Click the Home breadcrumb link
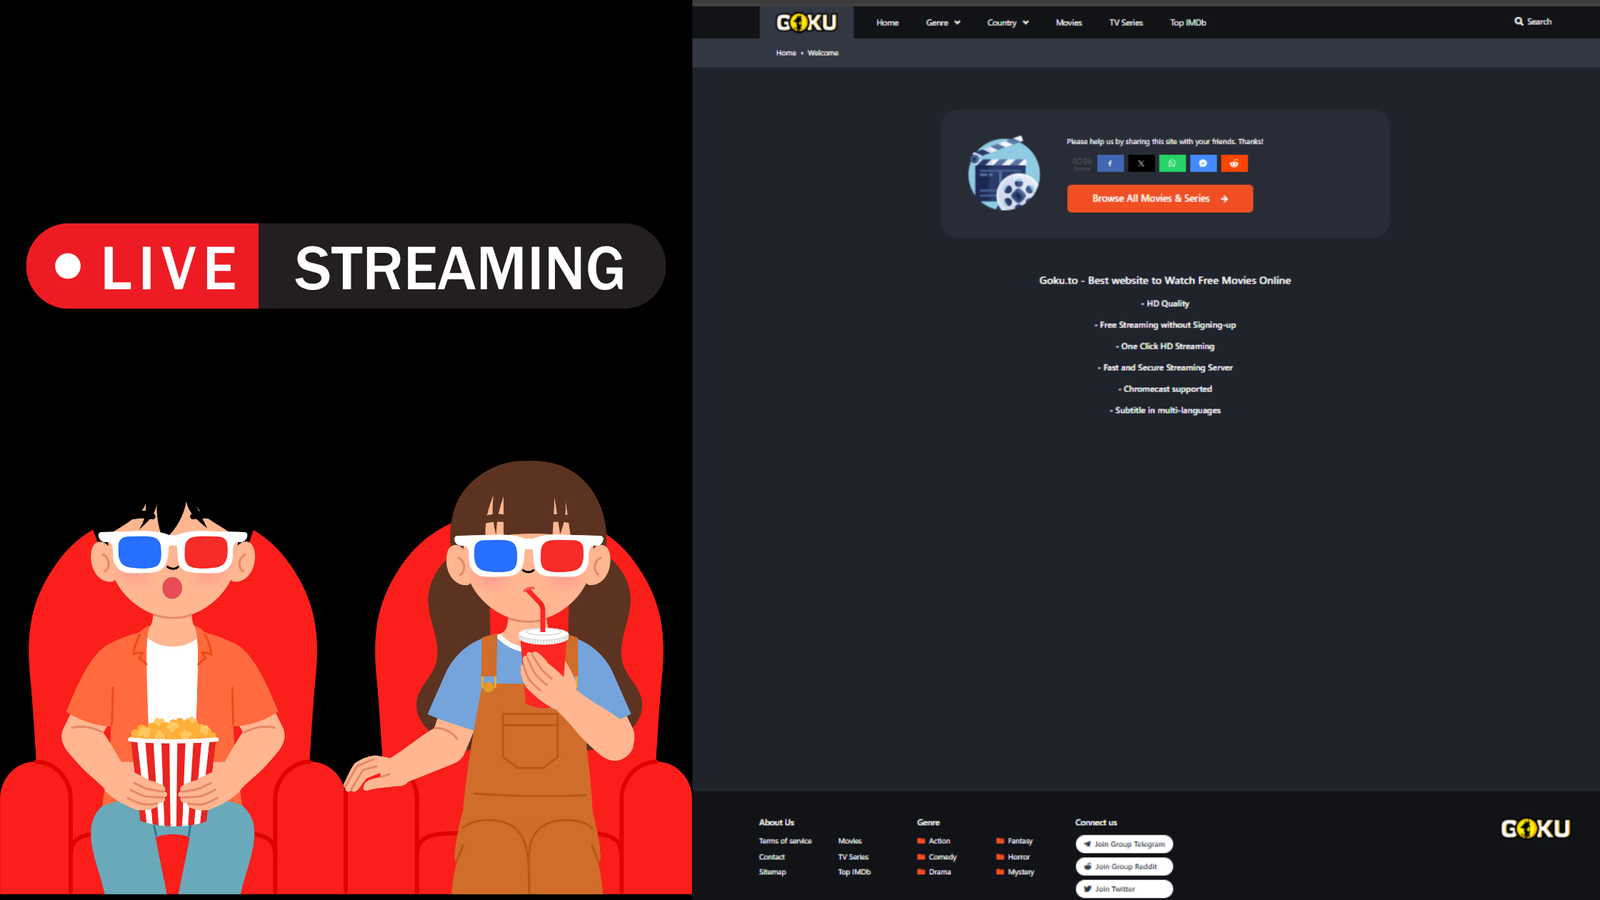 [x=786, y=53]
